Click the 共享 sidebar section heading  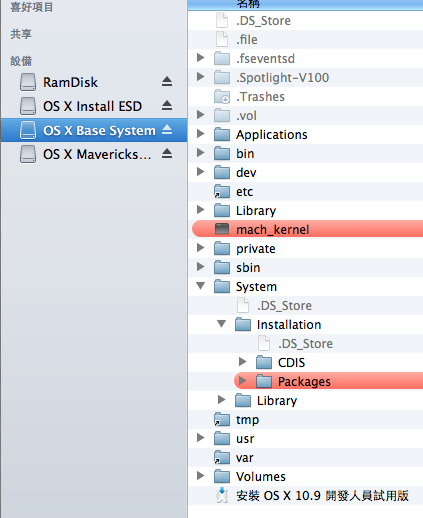click(x=21, y=34)
